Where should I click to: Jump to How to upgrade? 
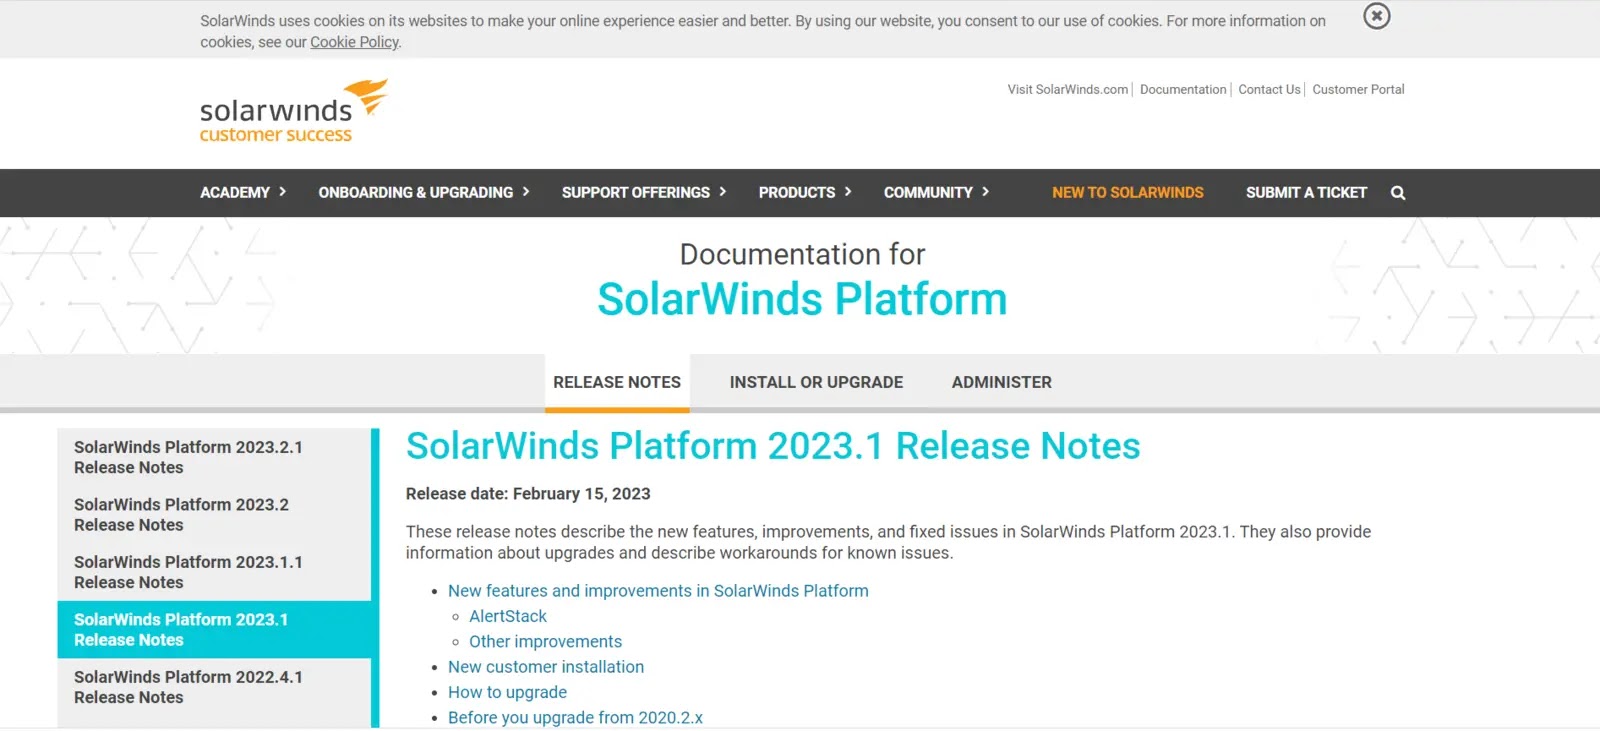click(x=507, y=692)
